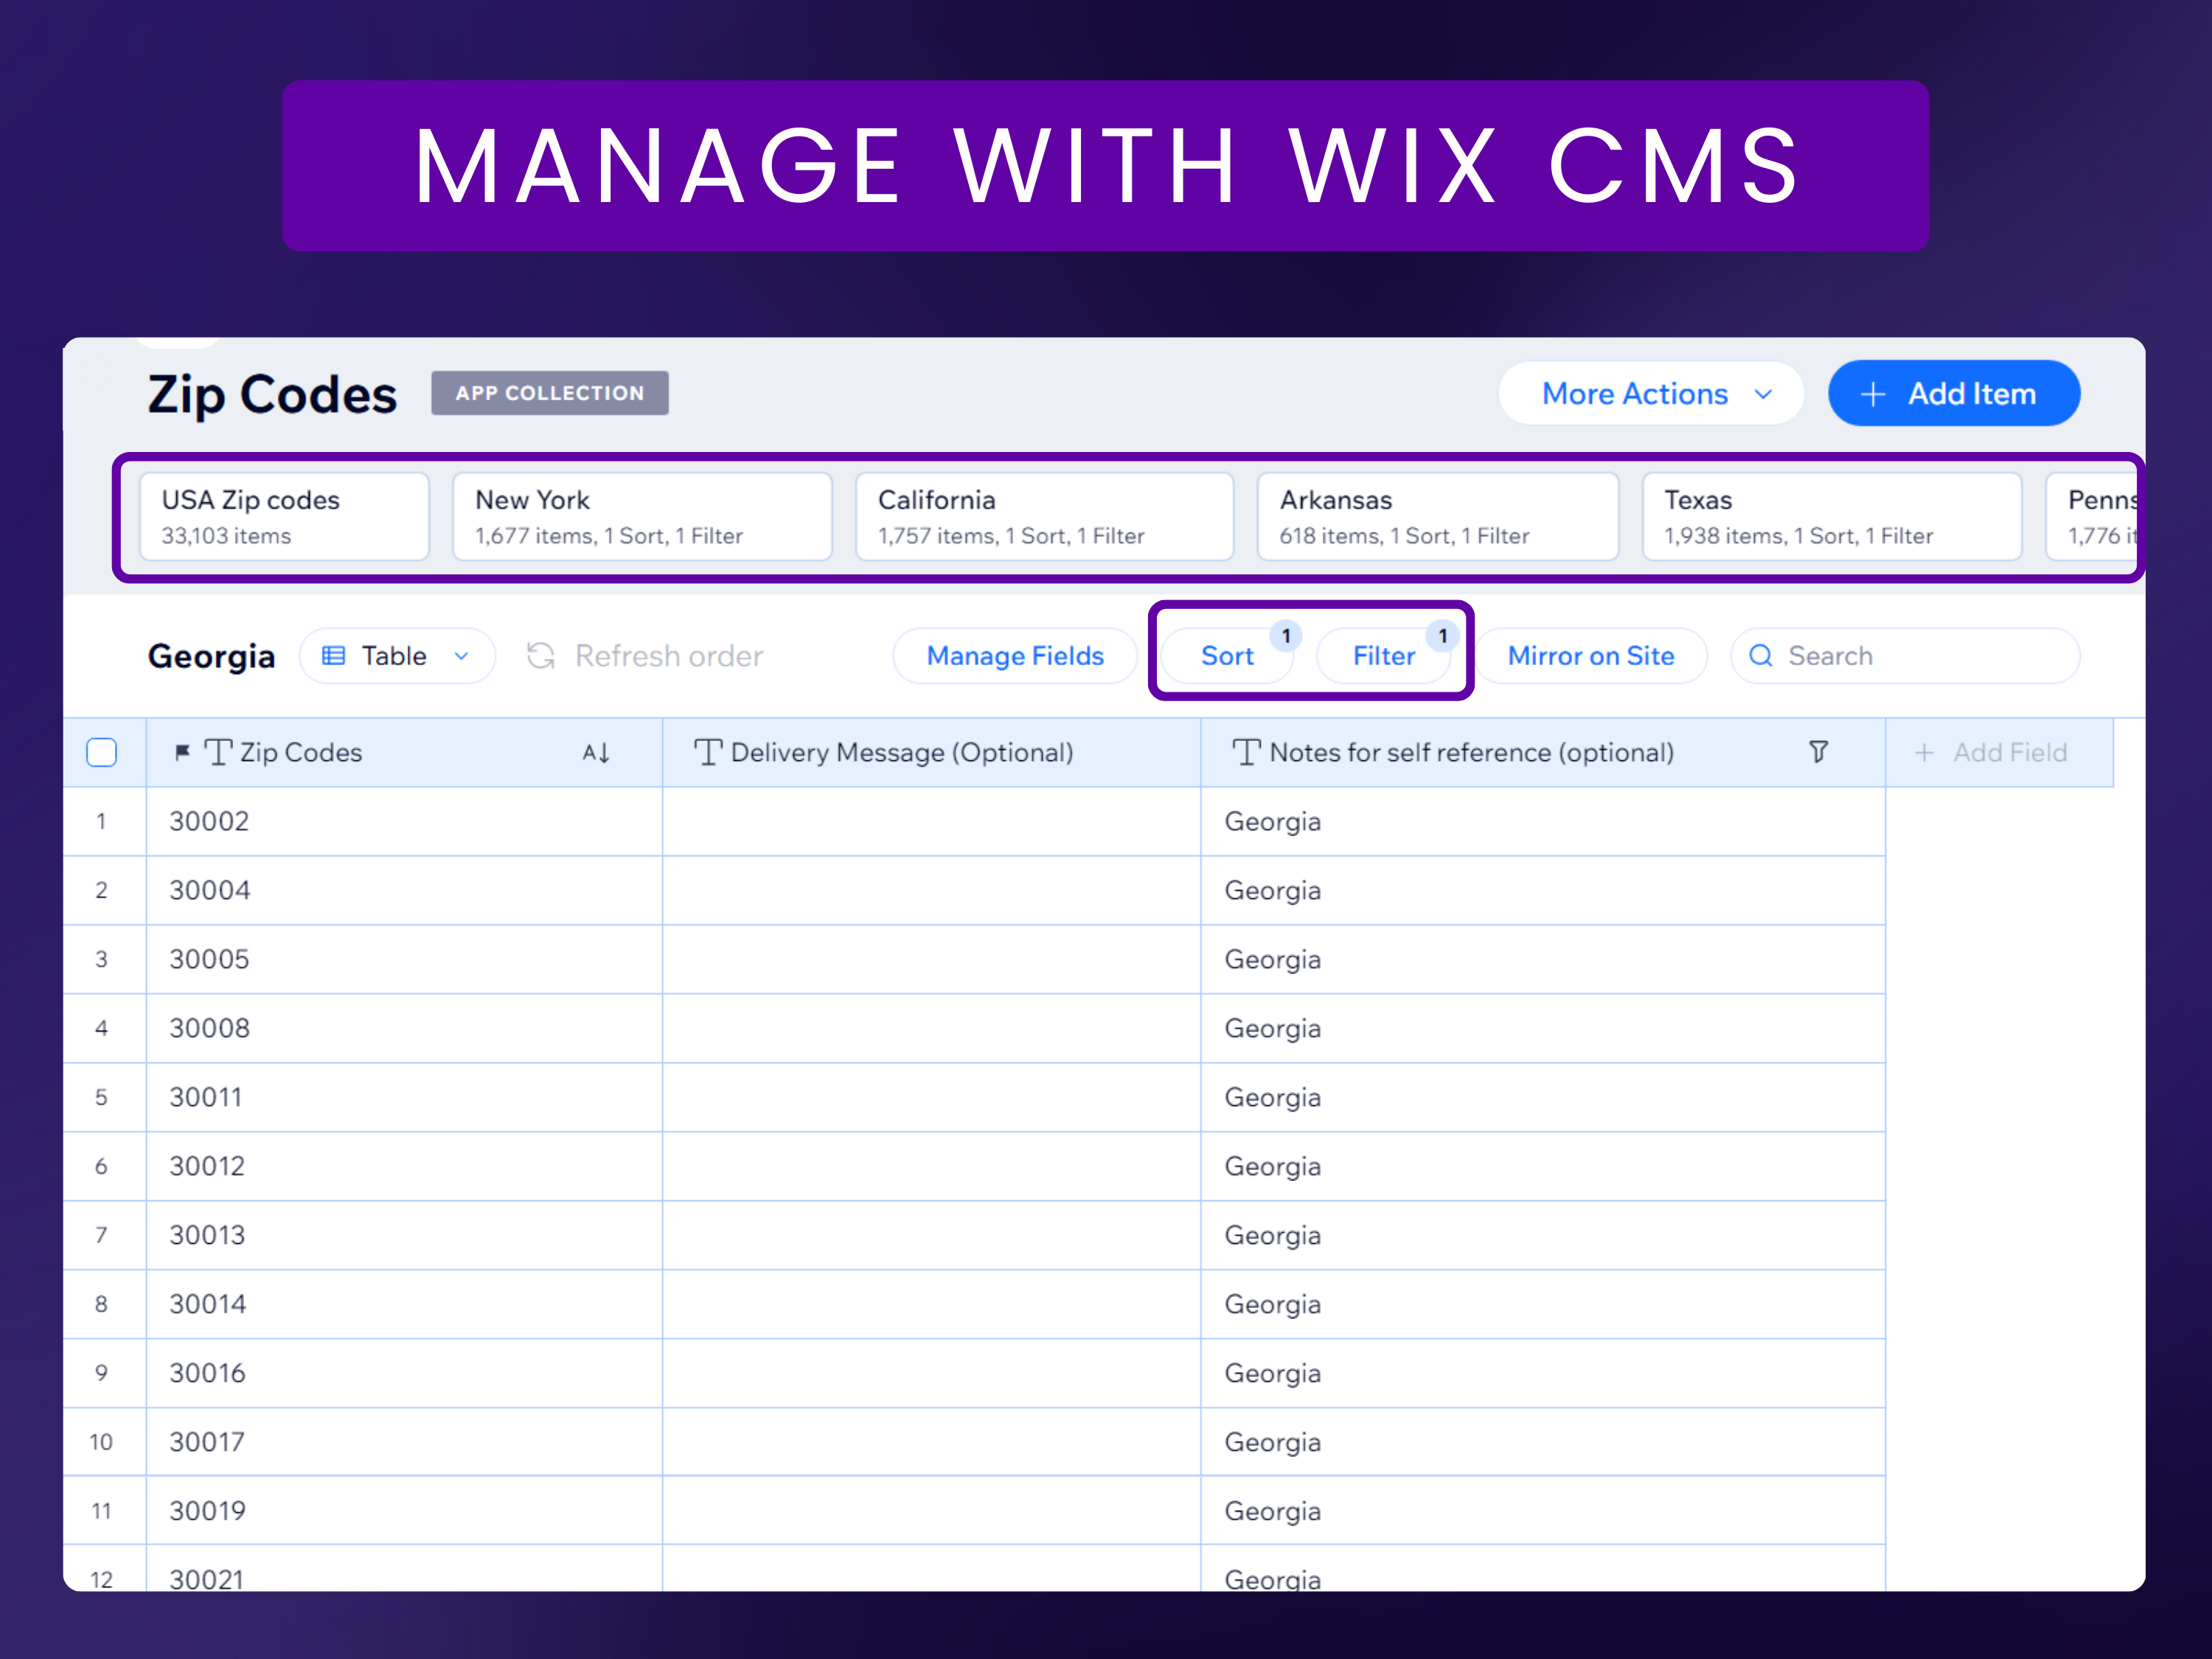Select row number 1
The width and height of the screenshot is (2212, 1659).
pos(101,822)
